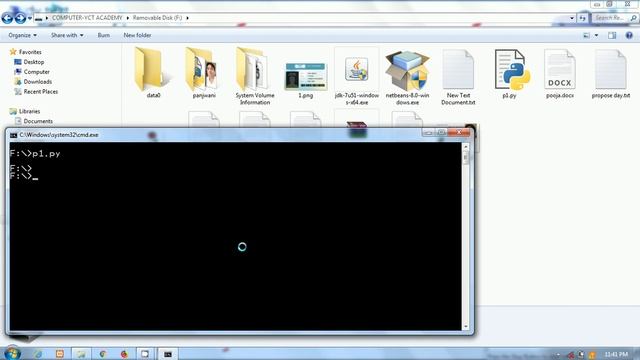Select the panjwani folder
640x360 pixels.
click(204, 73)
